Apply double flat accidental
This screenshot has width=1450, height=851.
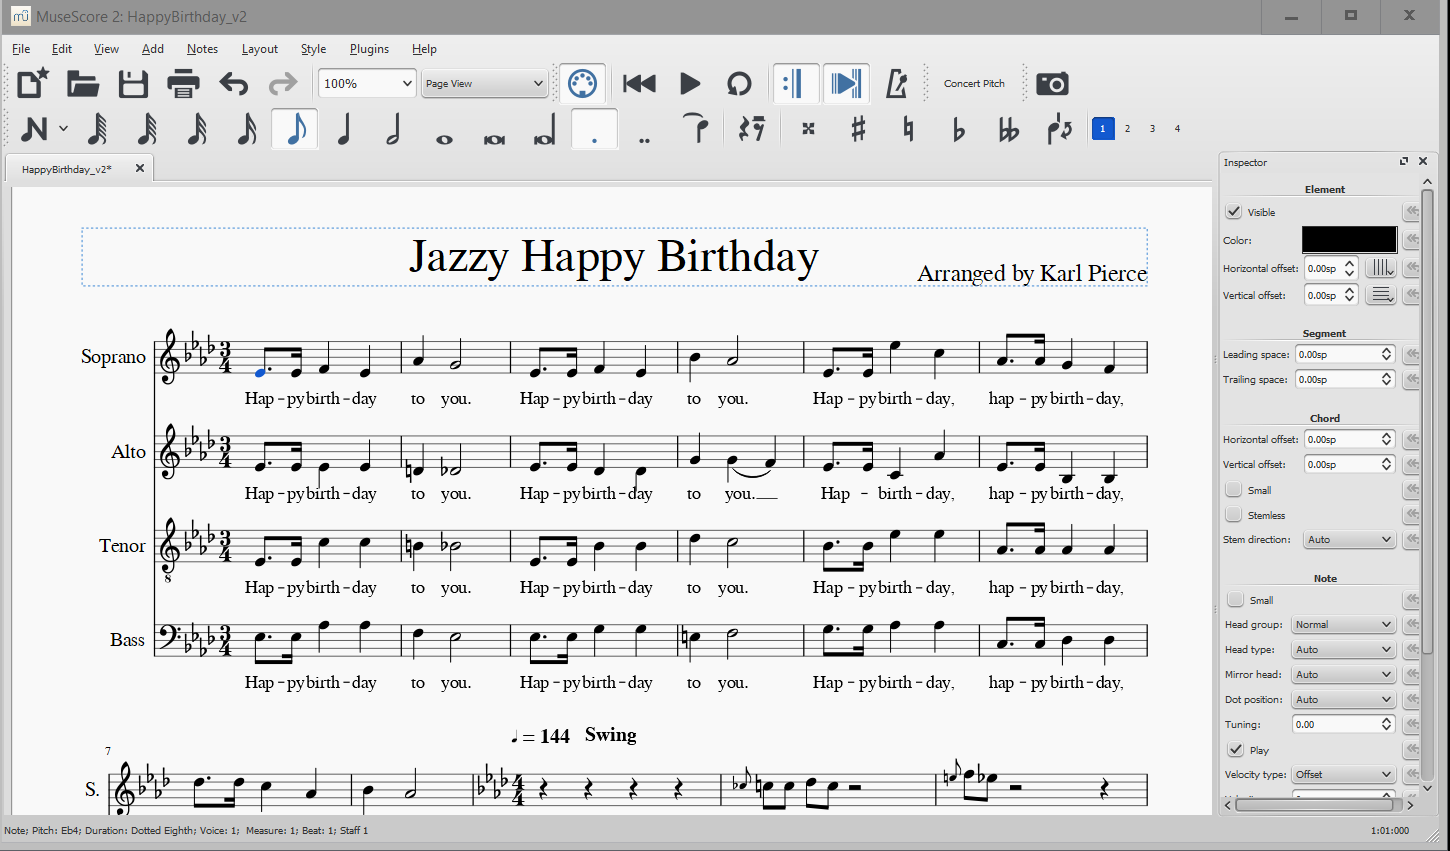tap(1008, 129)
